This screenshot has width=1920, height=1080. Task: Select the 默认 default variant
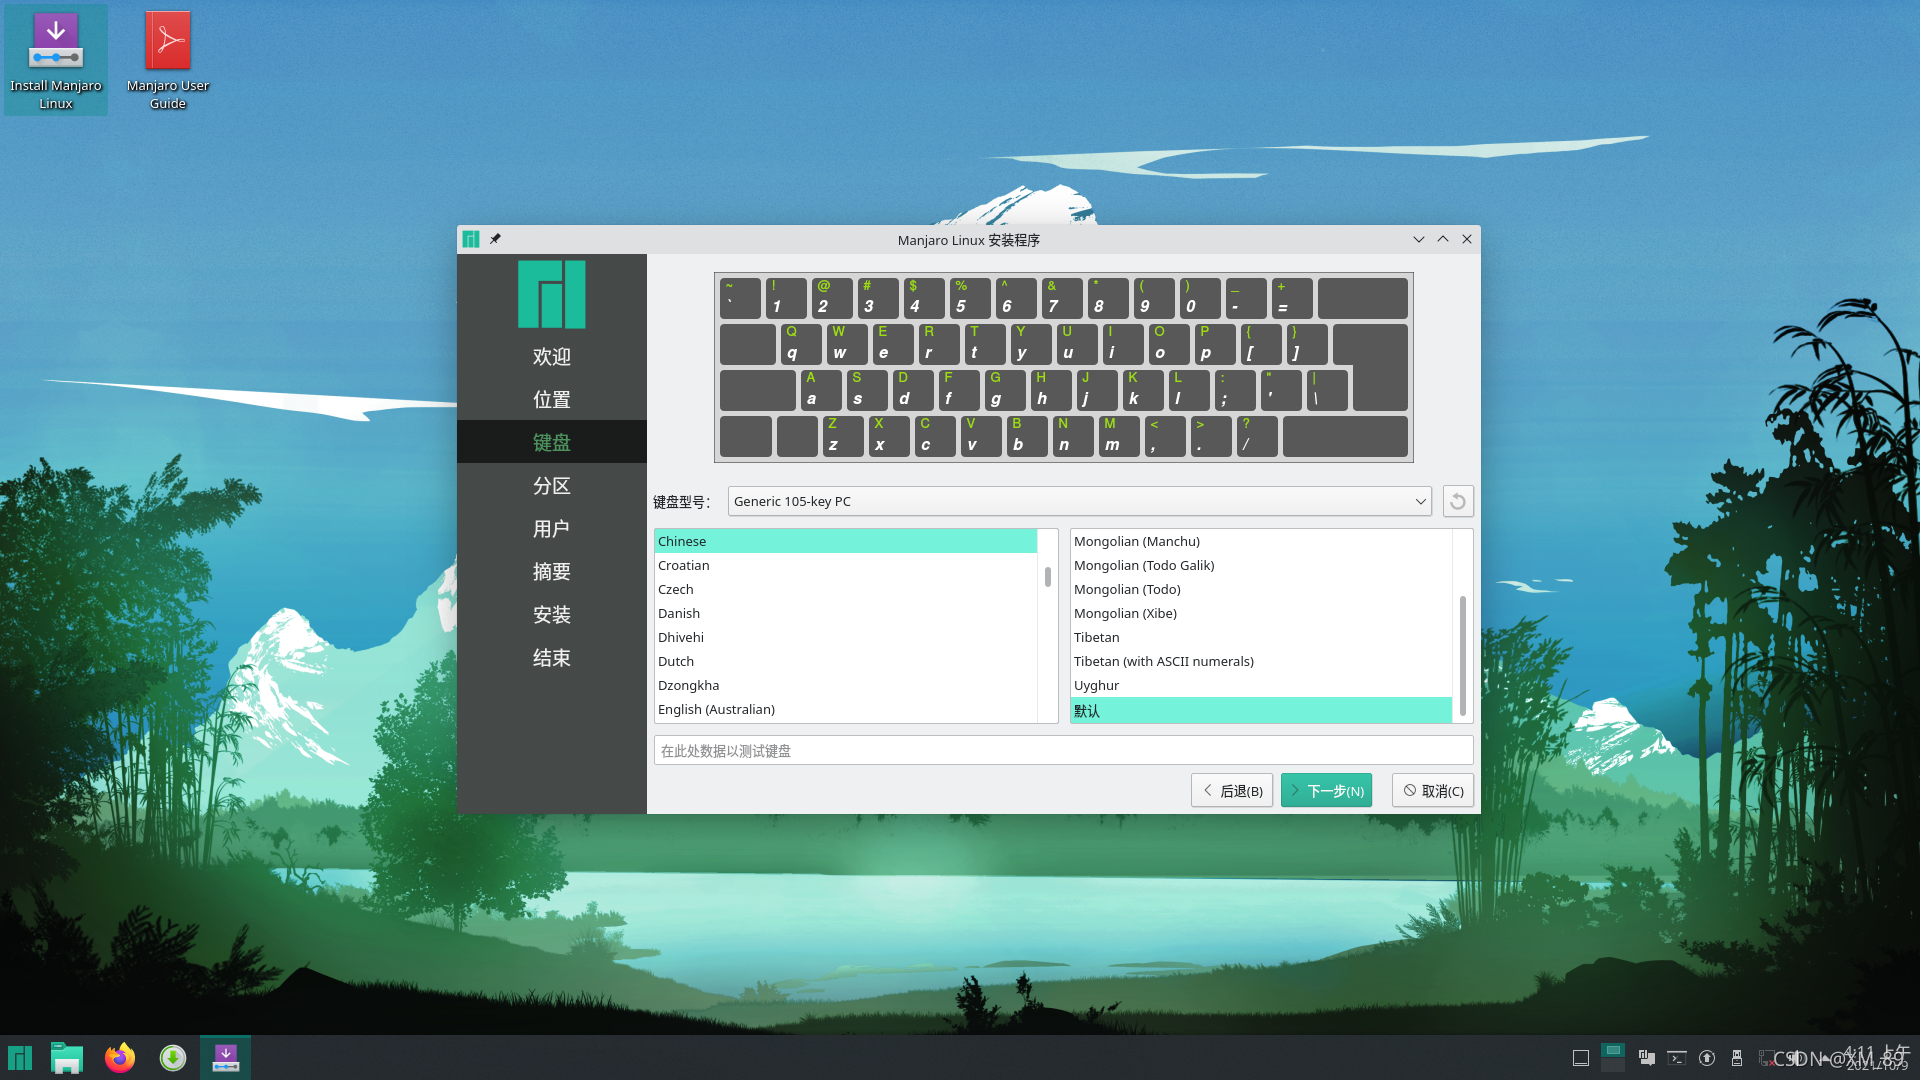1261,710
